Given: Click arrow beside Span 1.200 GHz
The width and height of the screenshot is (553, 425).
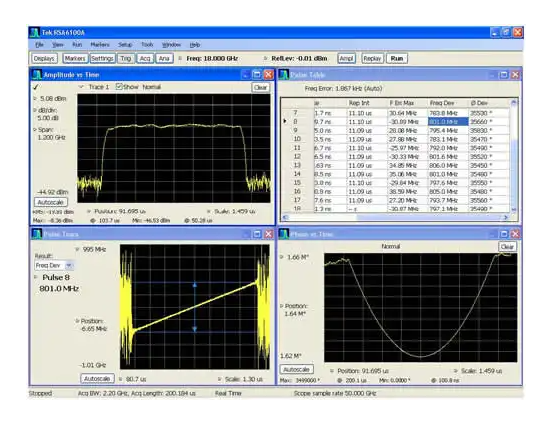Looking at the screenshot, I should pyautogui.click(x=35, y=129).
